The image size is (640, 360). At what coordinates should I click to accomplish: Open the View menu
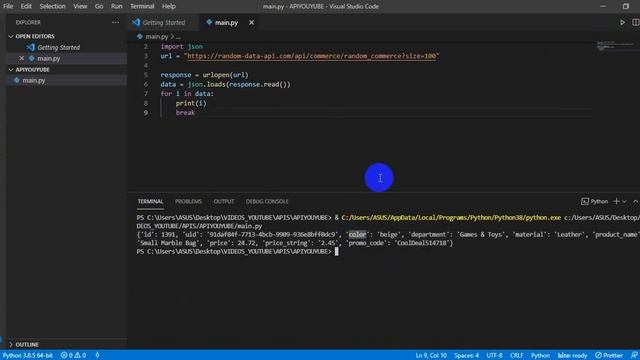click(80, 6)
